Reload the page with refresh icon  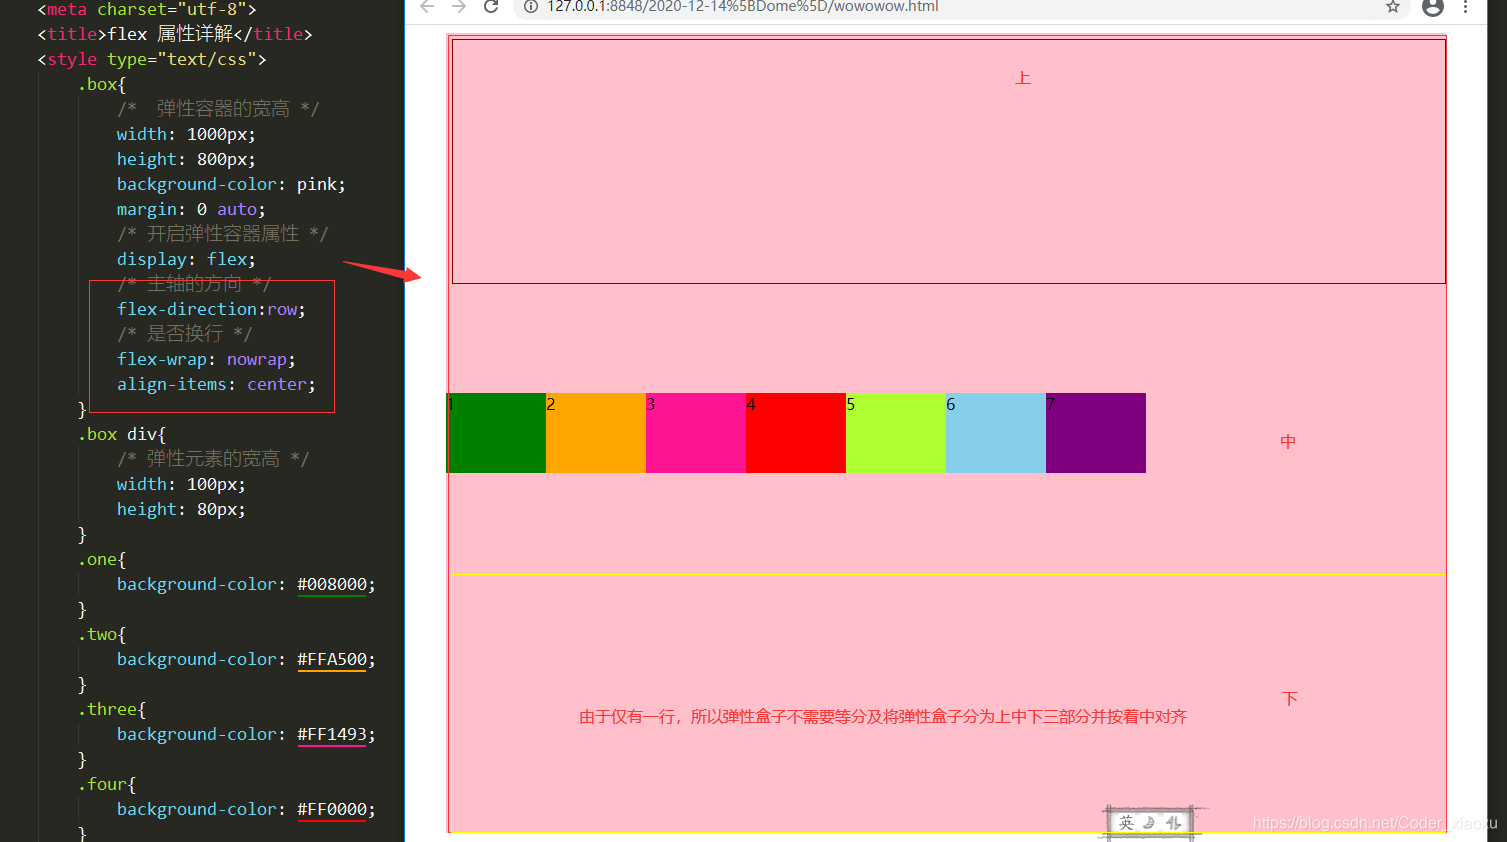click(491, 6)
